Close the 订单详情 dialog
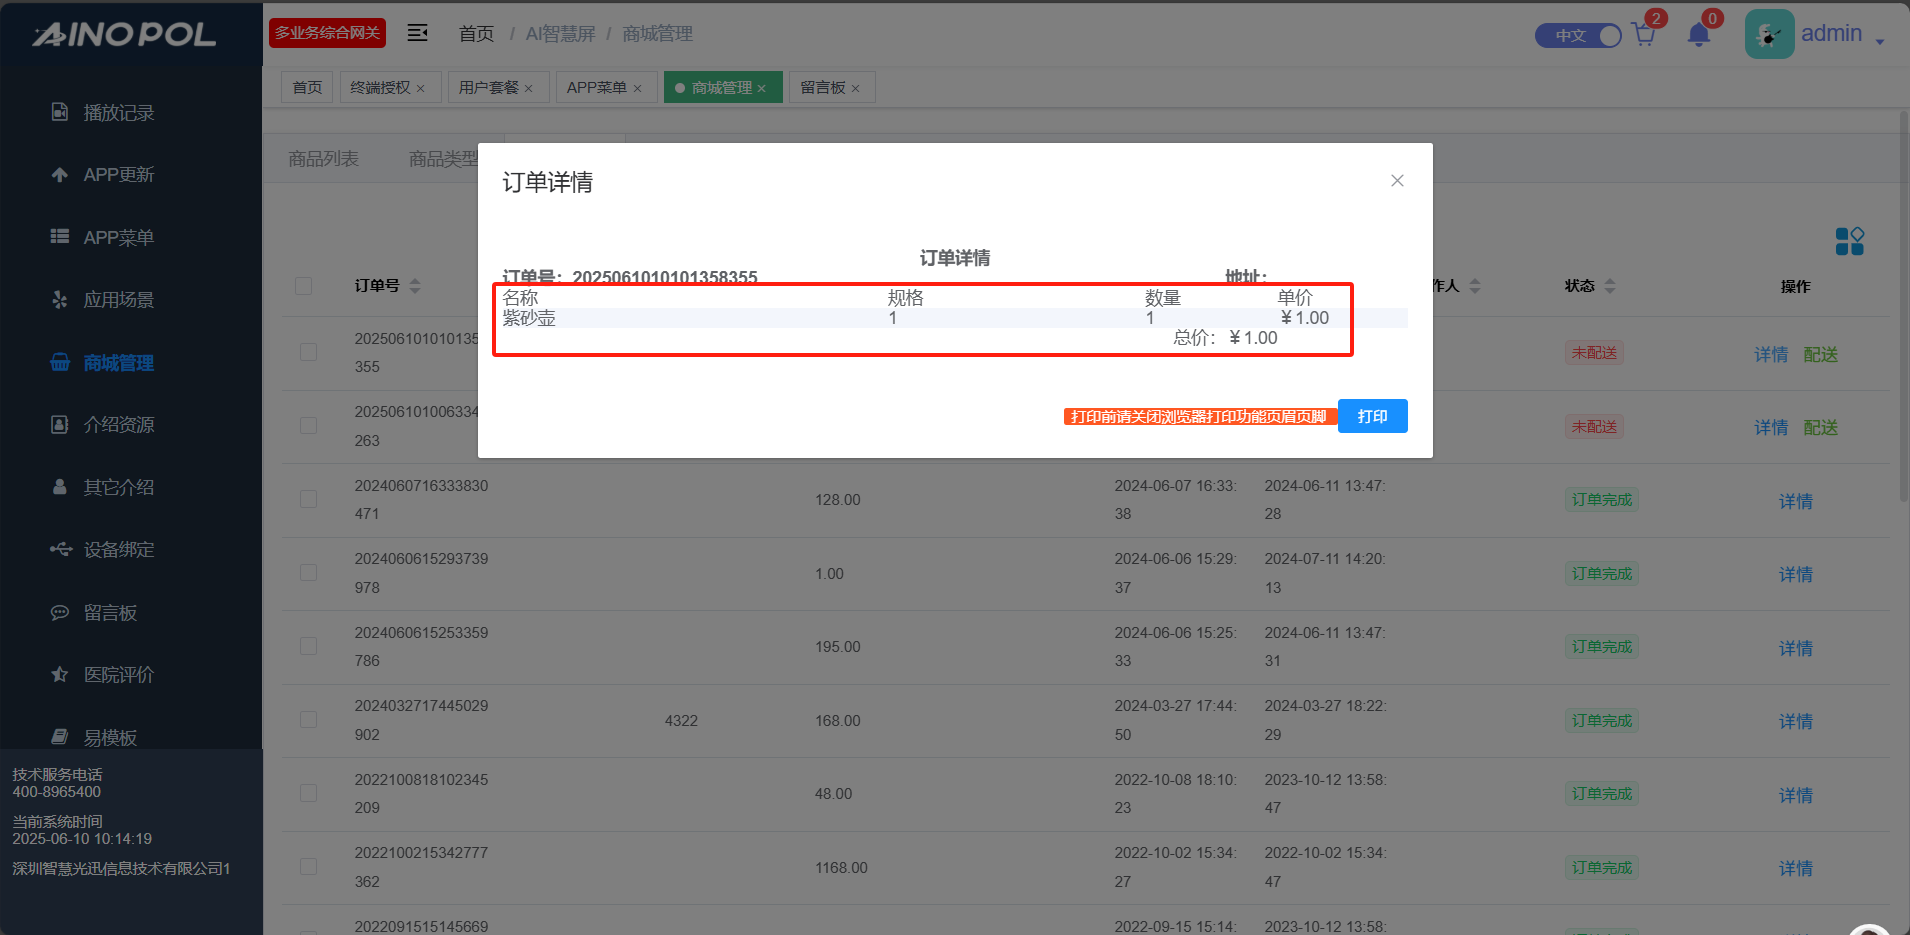The image size is (1910, 935). (x=1397, y=181)
